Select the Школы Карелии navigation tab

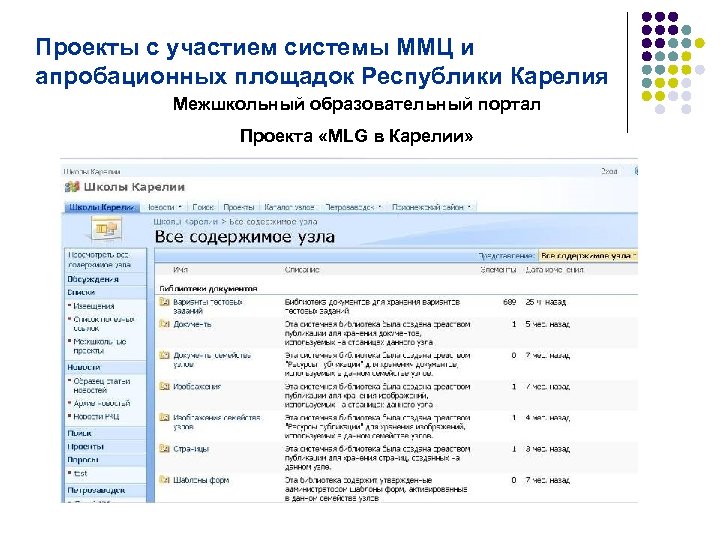click(x=101, y=207)
